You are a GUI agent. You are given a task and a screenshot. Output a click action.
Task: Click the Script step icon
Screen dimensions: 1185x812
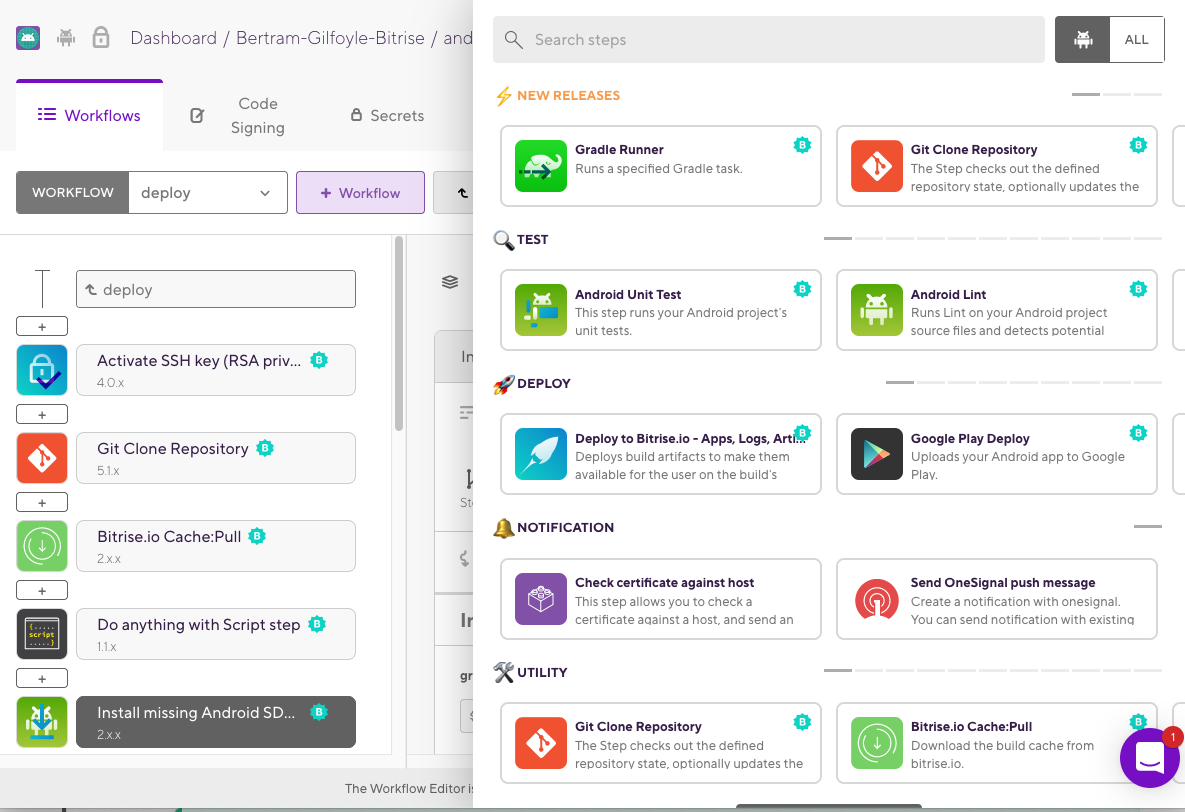tap(42, 634)
